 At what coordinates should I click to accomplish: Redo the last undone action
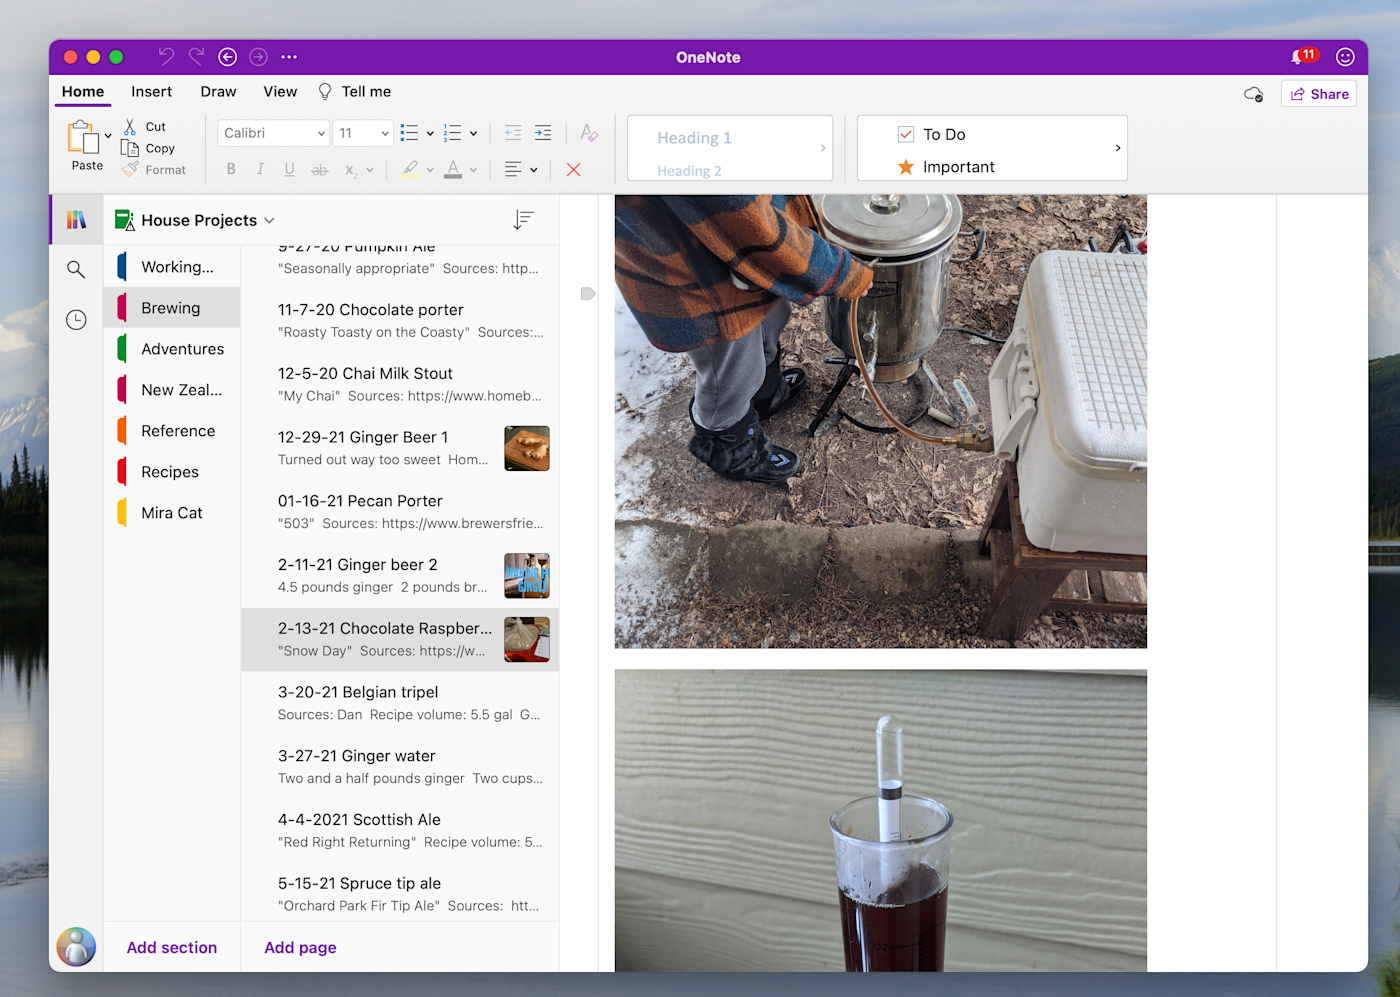tap(196, 57)
